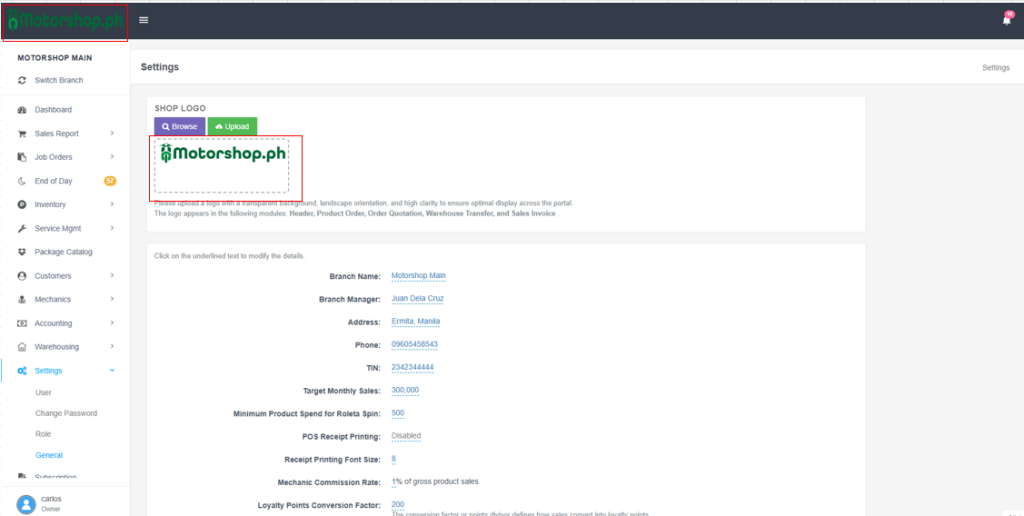The width and height of the screenshot is (1024, 516).
Task: Select the Role submenu item
Action: [43, 434]
